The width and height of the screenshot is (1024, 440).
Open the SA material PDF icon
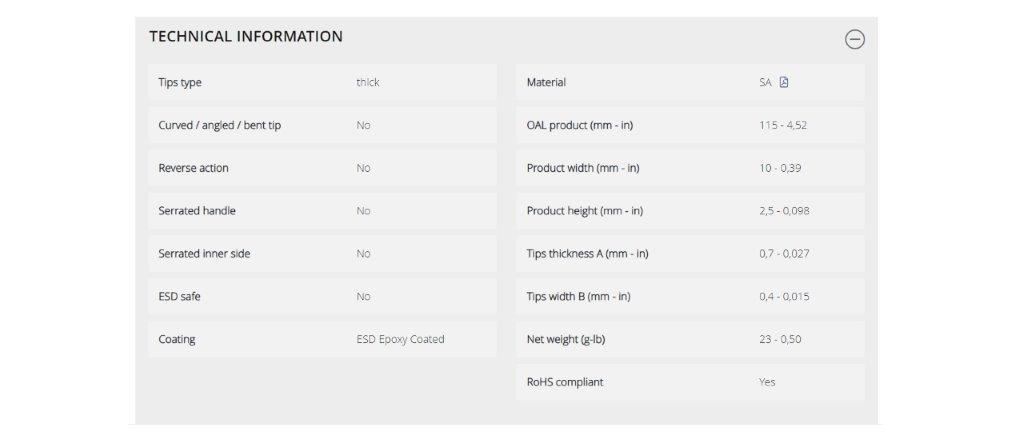(x=784, y=82)
